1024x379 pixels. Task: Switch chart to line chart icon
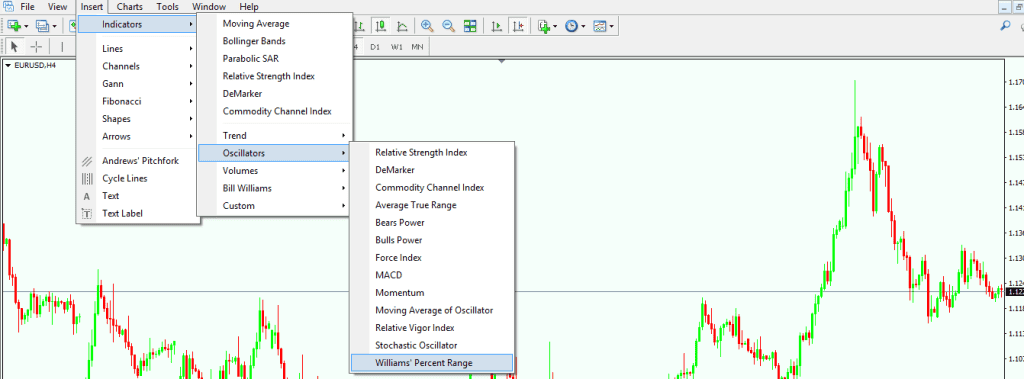403,26
